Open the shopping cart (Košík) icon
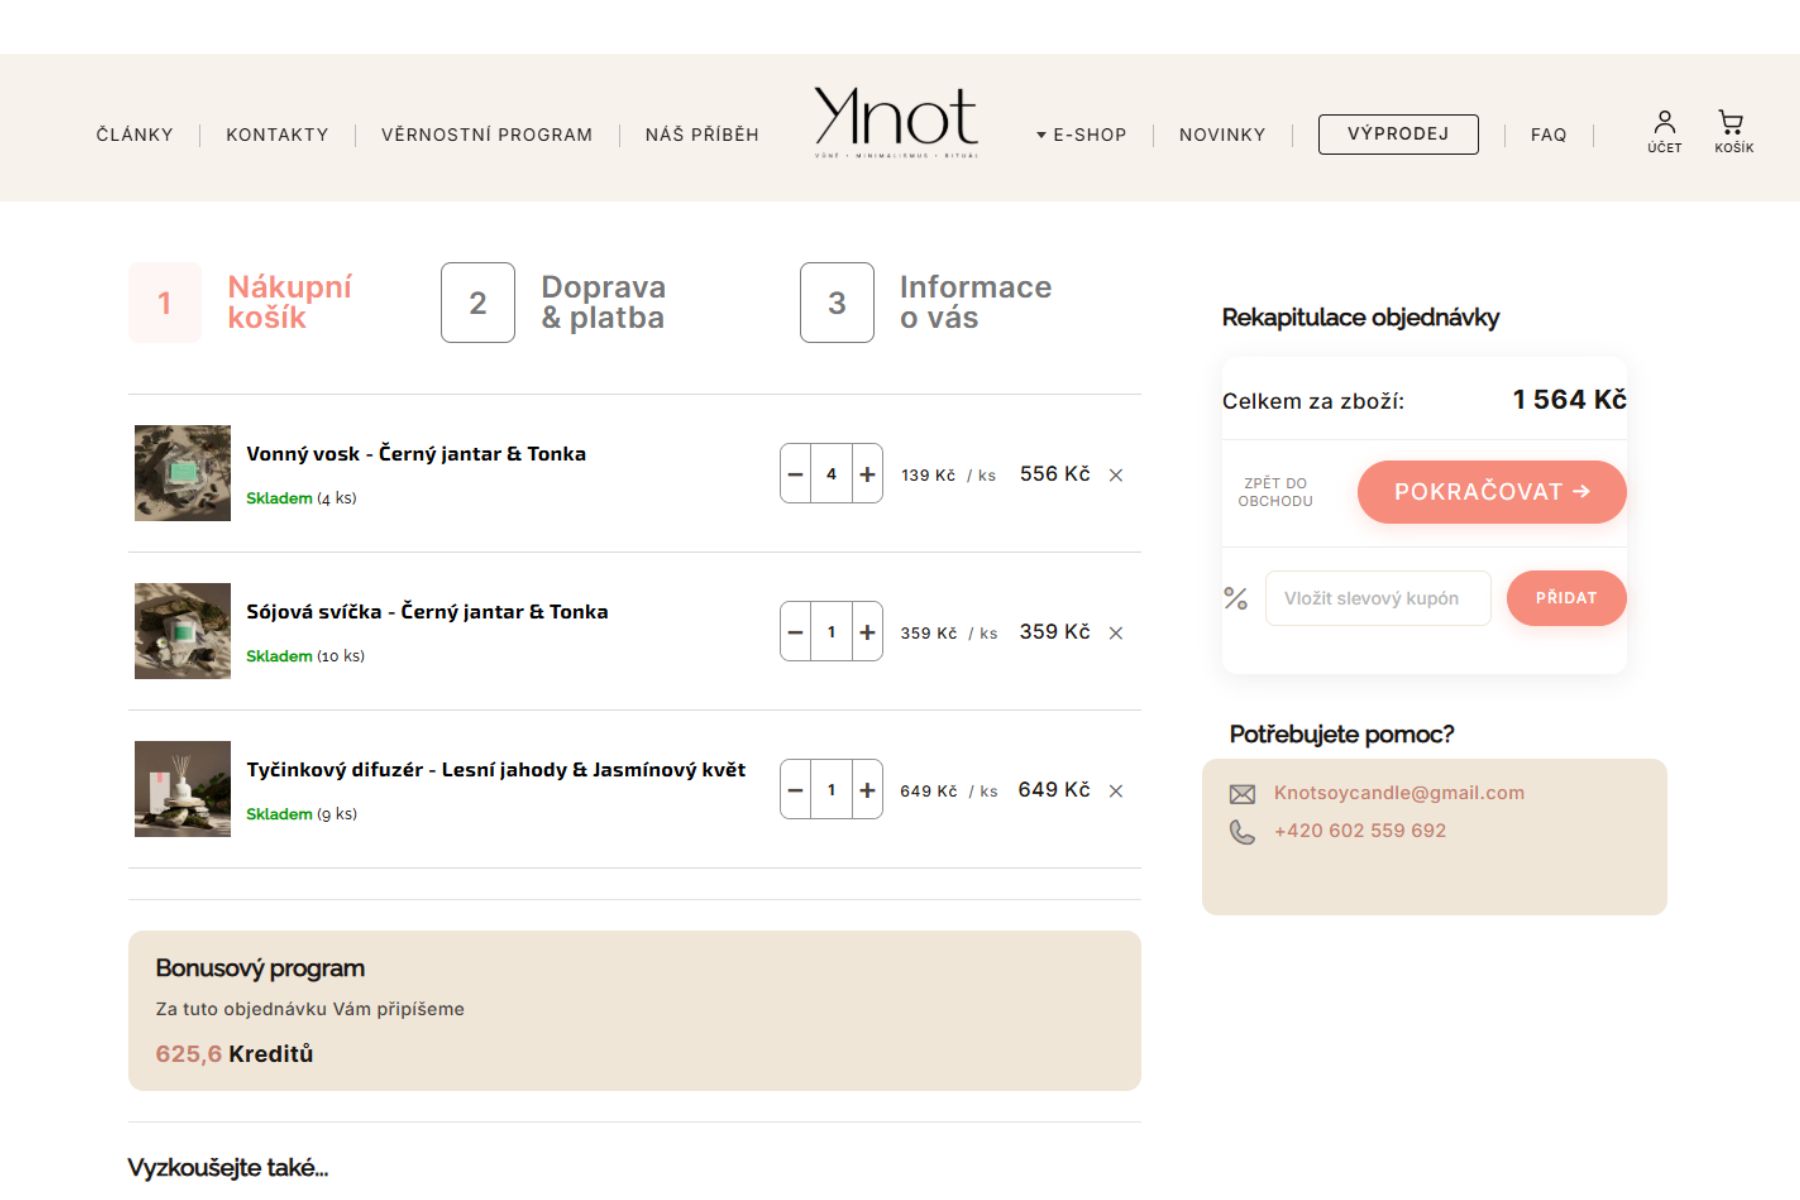1800x1200 pixels. [x=1733, y=132]
